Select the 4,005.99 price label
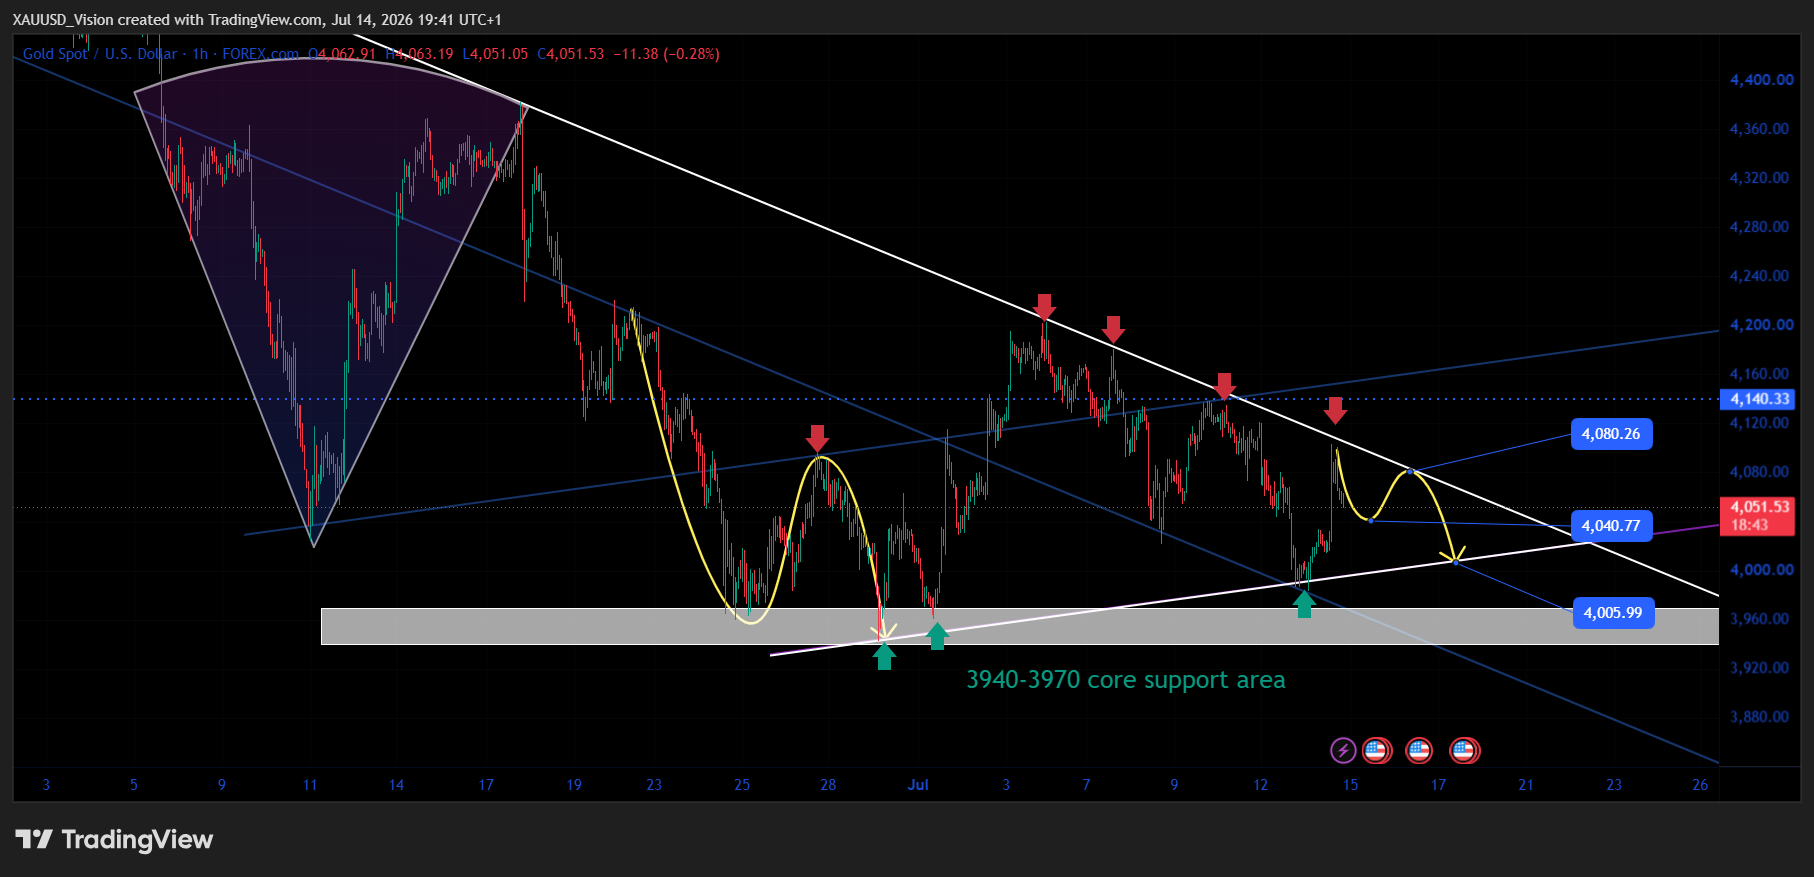Screen dimensions: 1814x877 (1613, 613)
